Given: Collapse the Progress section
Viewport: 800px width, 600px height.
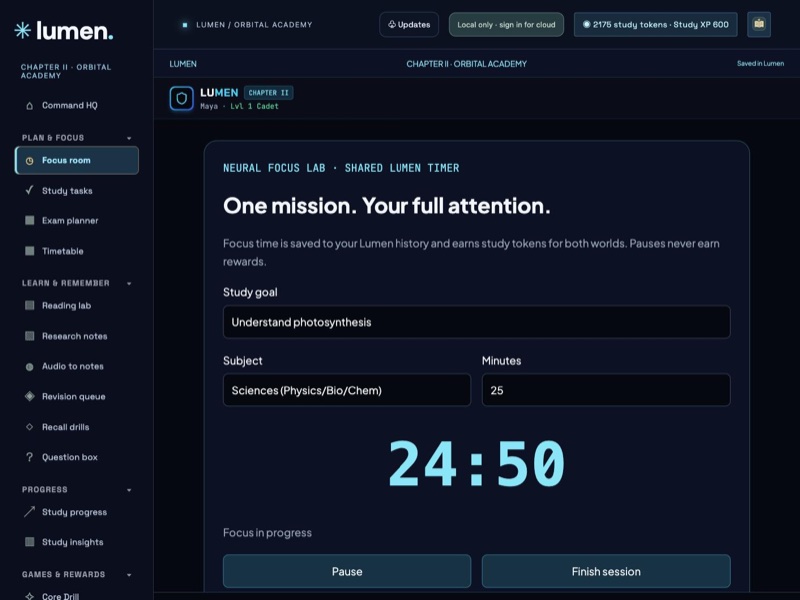Looking at the screenshot, I should [x=129, y=490].
